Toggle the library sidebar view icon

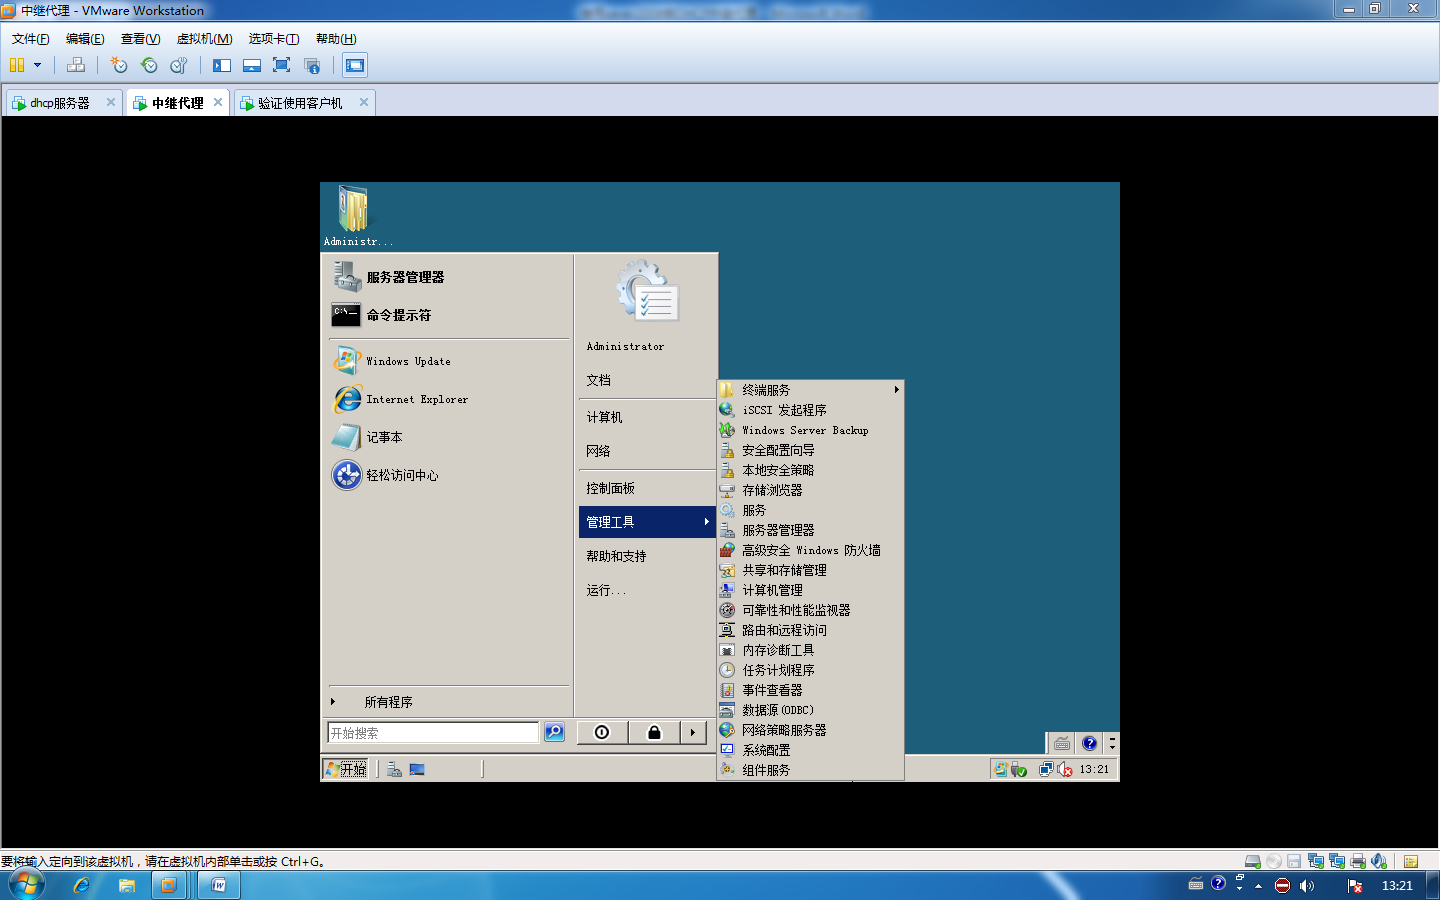222,65
